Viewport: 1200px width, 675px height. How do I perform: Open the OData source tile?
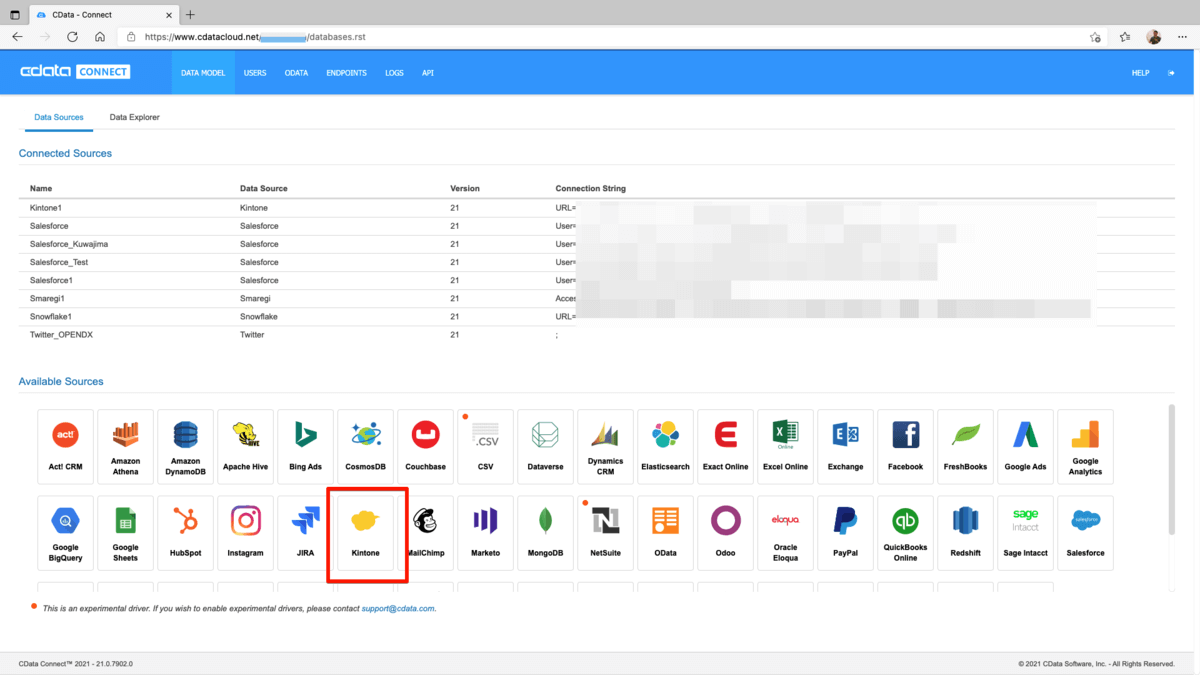point(666,533)
